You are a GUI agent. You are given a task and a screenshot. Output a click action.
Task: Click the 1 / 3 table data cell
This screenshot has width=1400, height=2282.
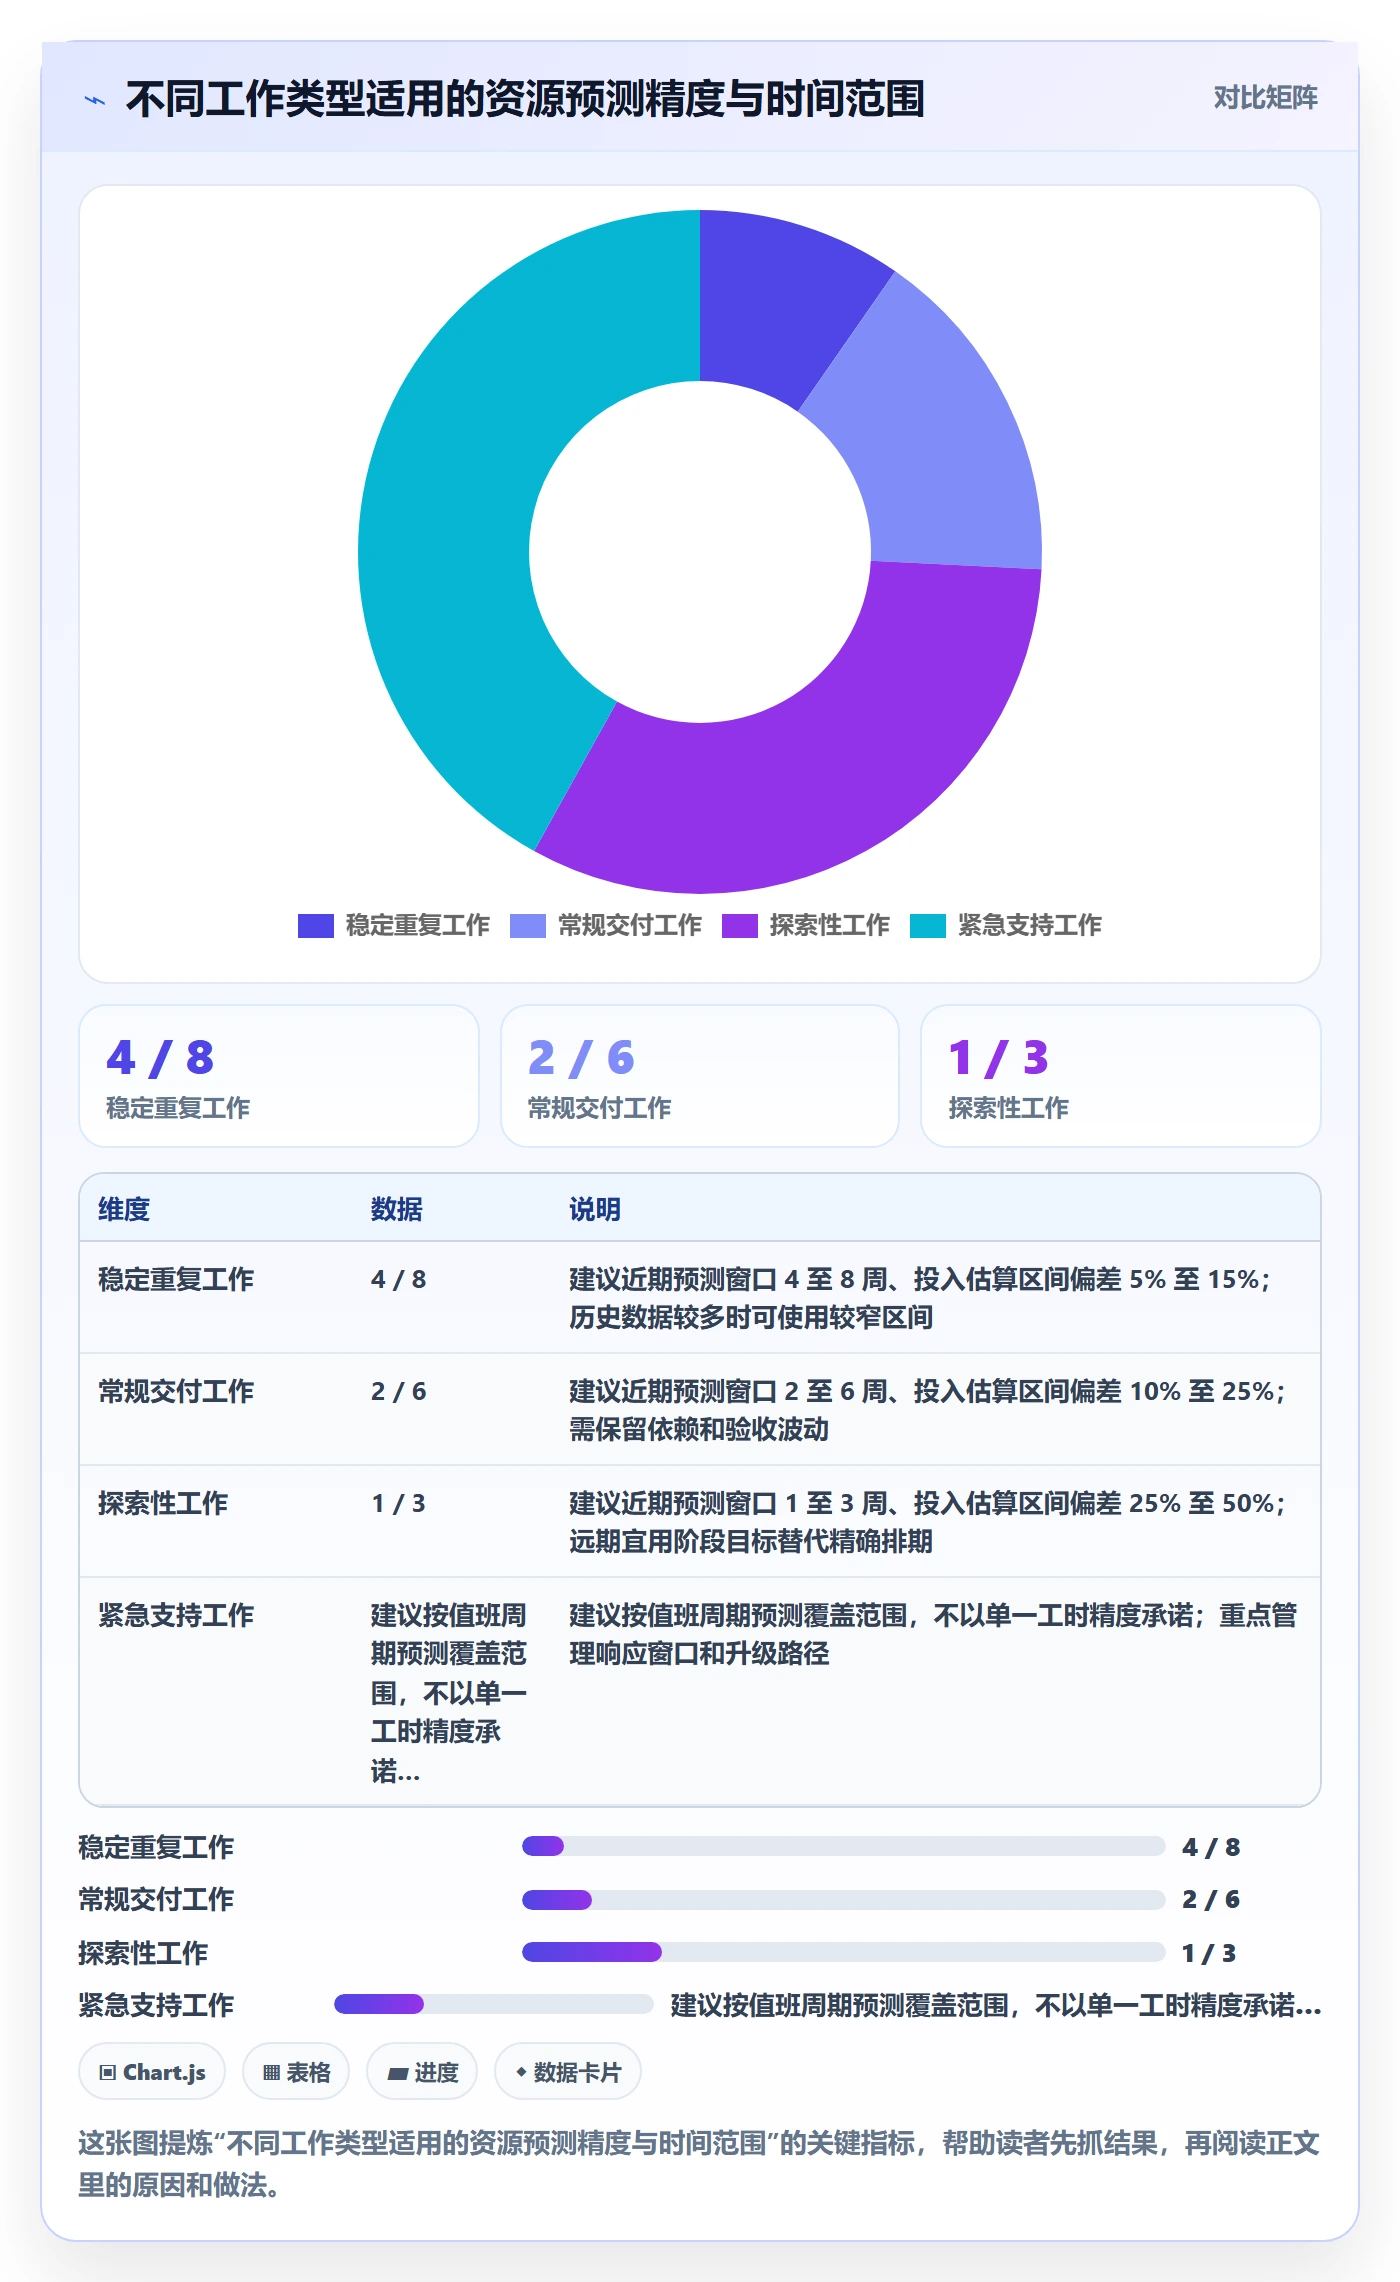(x=399, y=1503)
